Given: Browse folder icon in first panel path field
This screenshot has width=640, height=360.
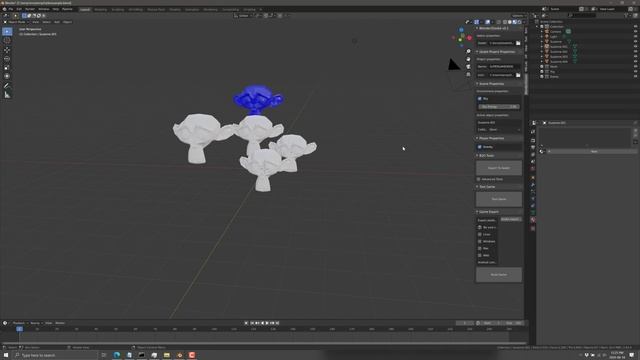Looking at the screenshot, I should click(x=518, y=43).
